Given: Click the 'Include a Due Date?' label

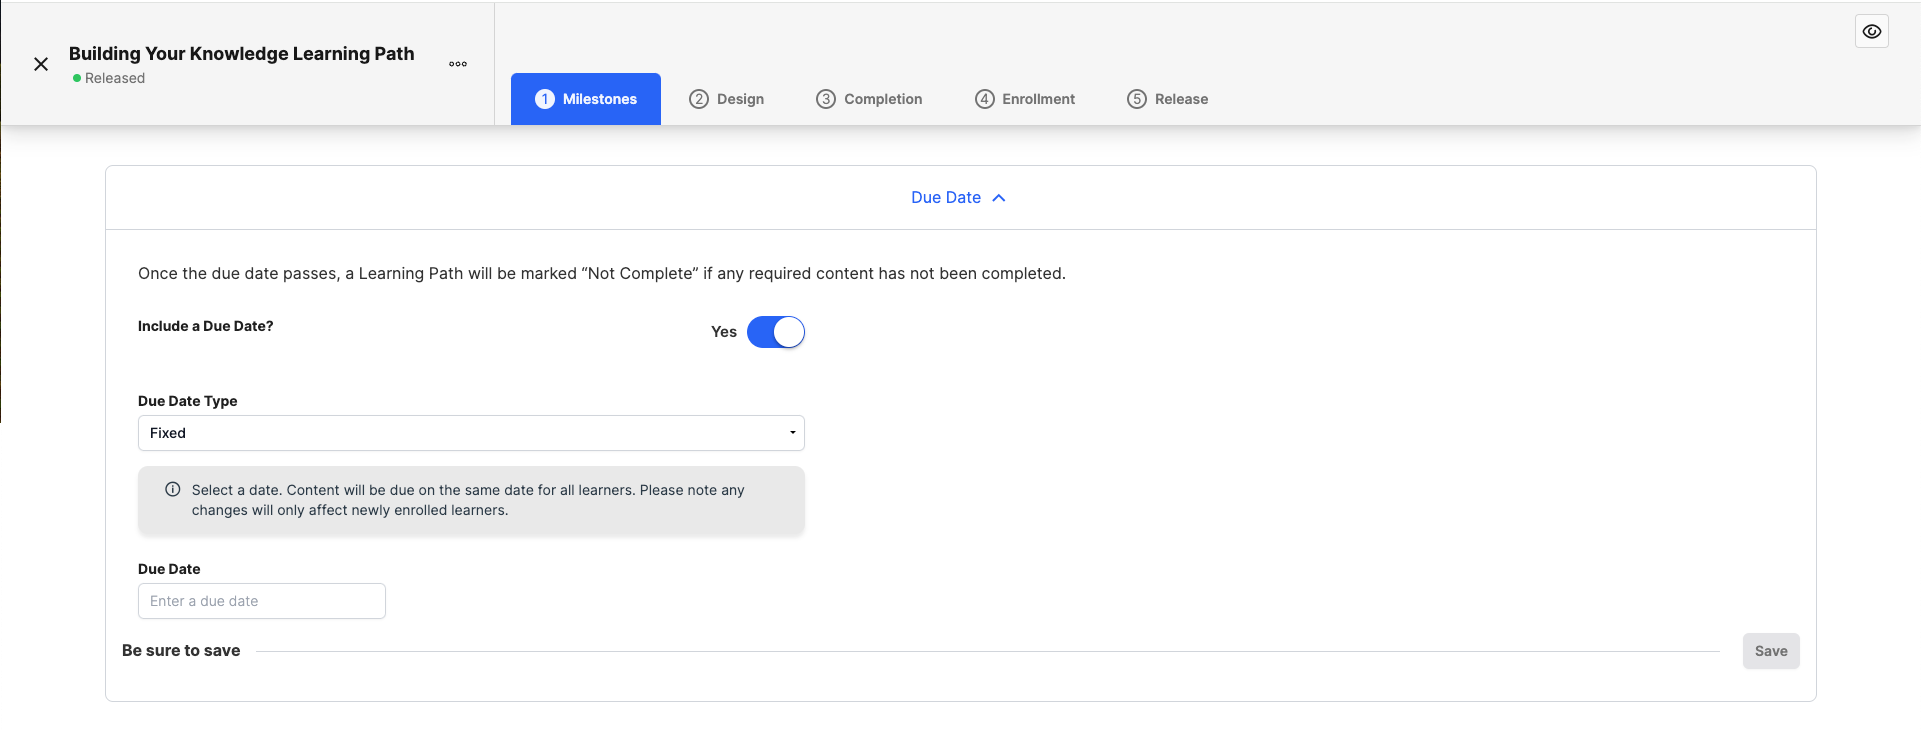Looking at the screenshot, I should point(206,326).
